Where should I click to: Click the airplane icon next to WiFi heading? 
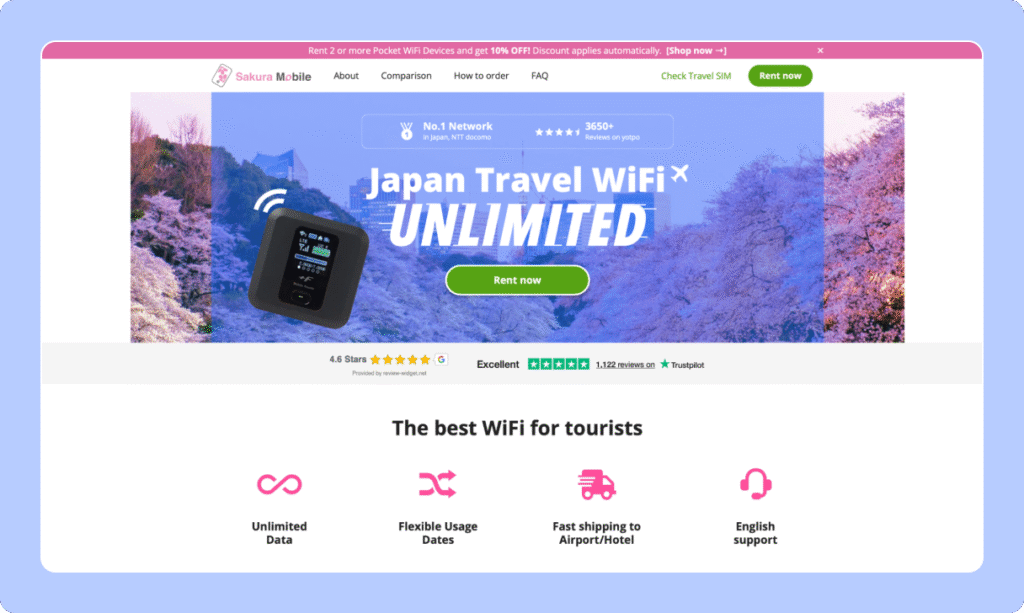point(680,173)
